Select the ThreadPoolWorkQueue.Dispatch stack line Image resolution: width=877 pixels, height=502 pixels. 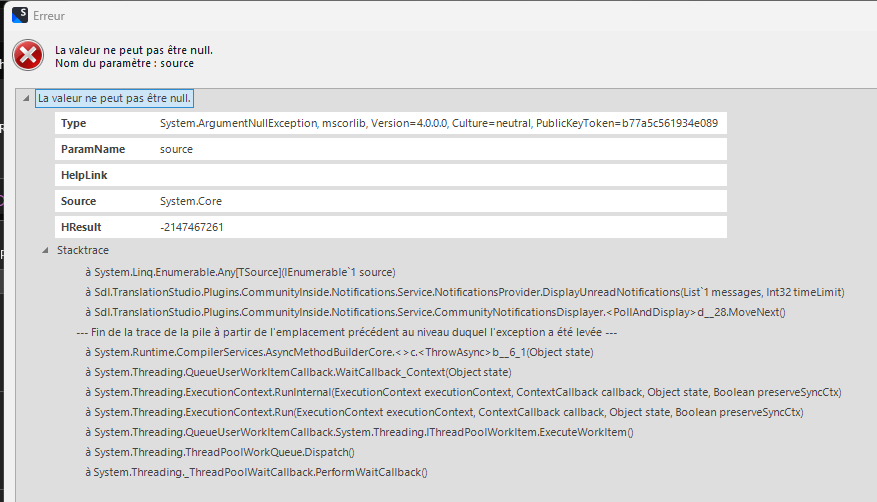click(x=220, y=452)
